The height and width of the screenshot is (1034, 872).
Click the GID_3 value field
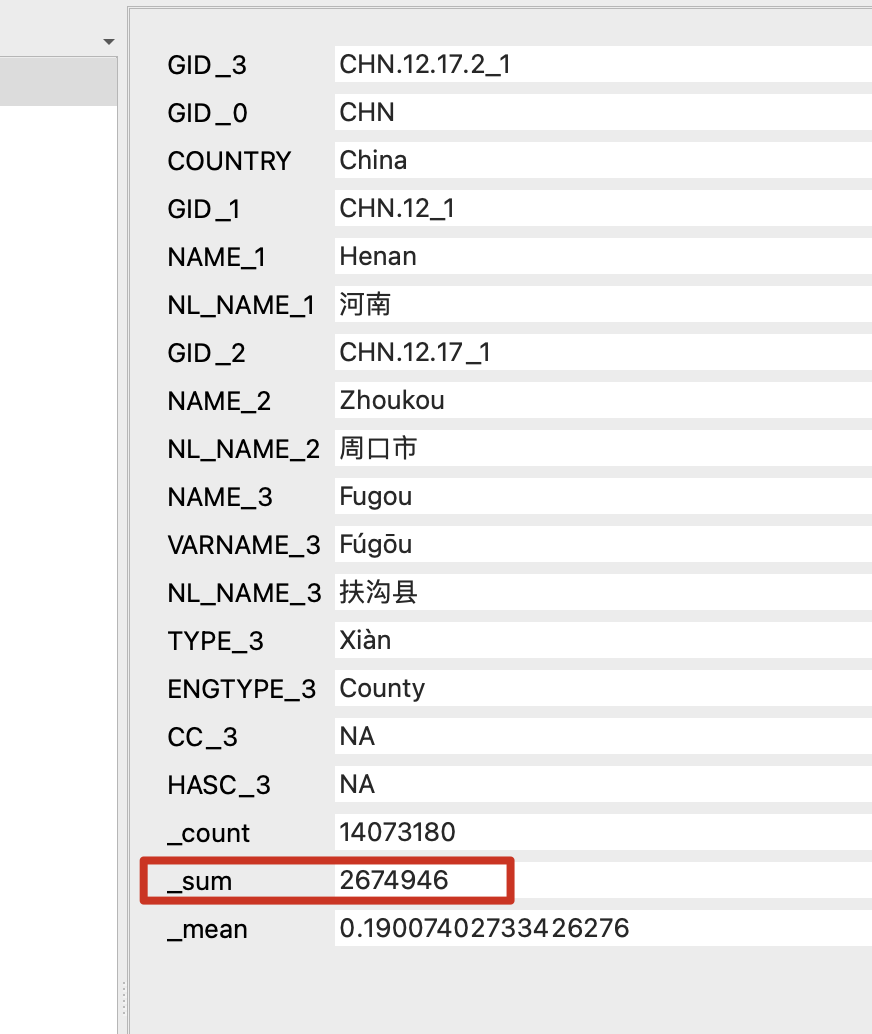600,65
